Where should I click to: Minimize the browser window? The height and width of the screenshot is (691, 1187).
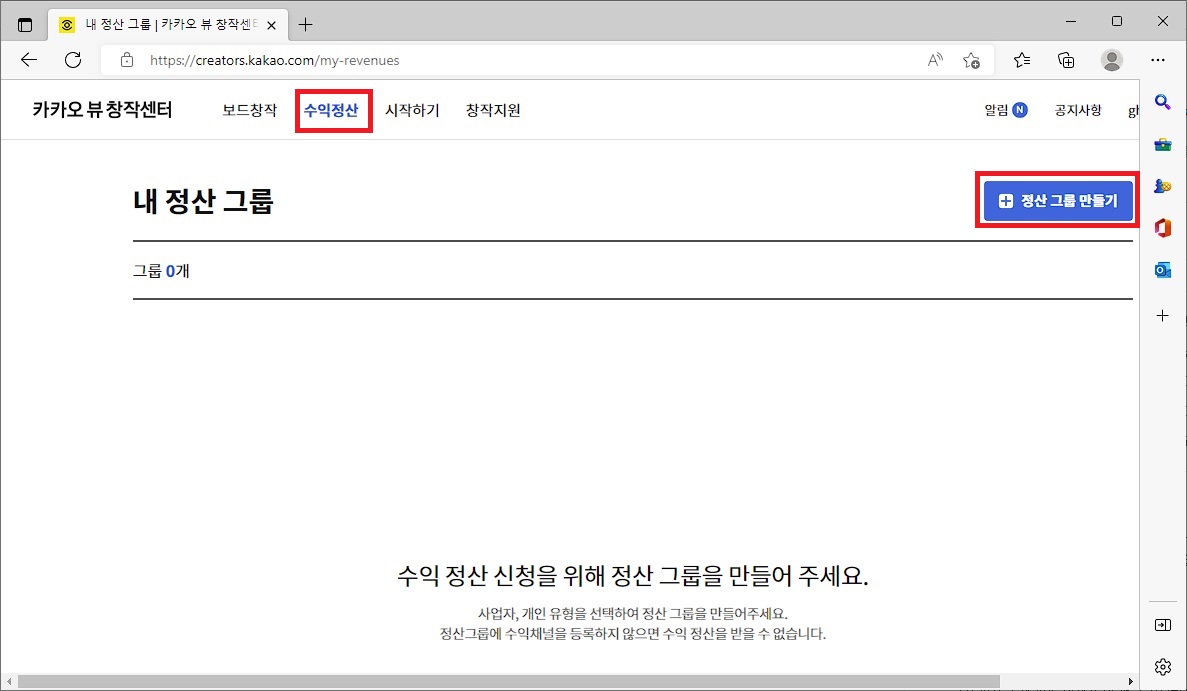coord(1070,21)
